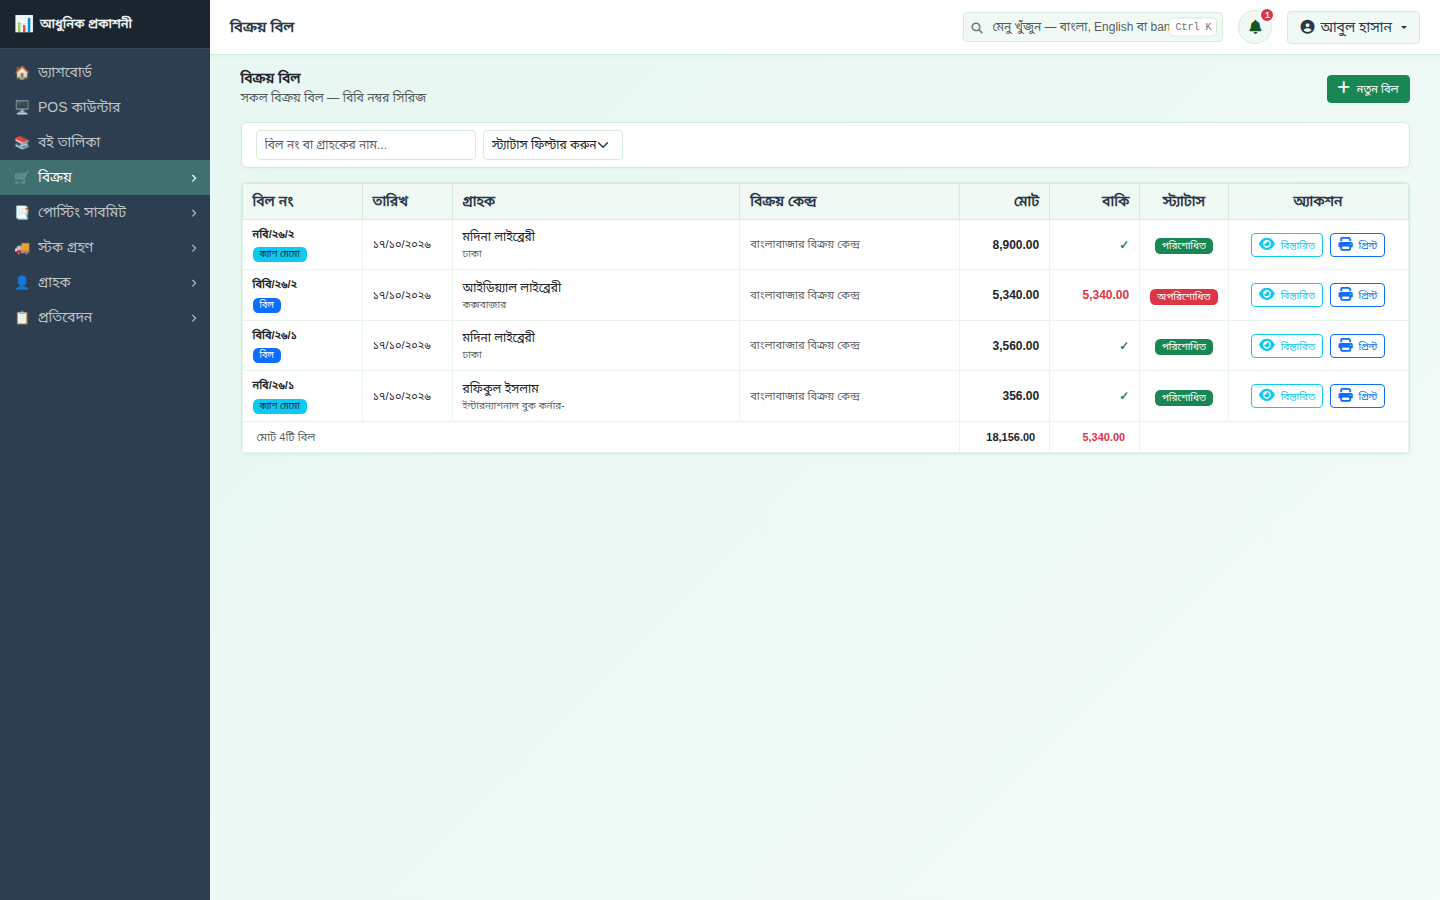
Task: Expand the প্রতিবেদন sidebar menu
Action: pos(105,318)
